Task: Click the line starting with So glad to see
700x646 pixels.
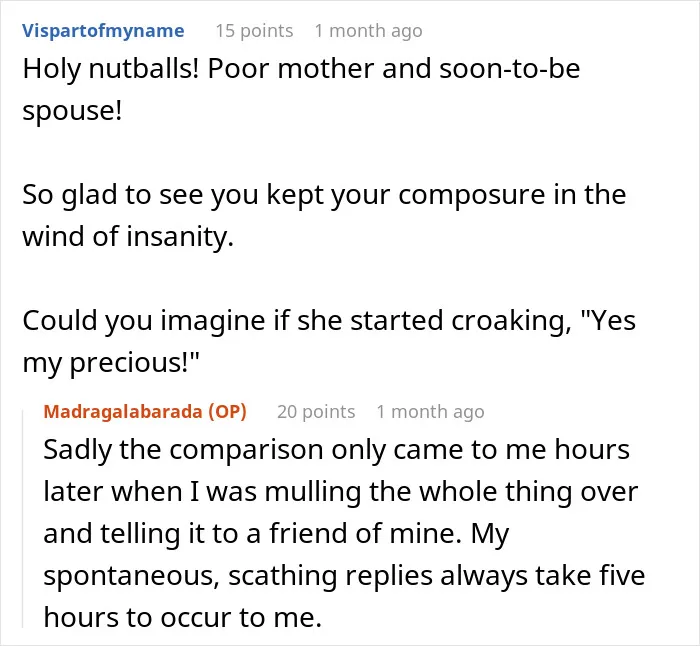Action: pos(324,195)
